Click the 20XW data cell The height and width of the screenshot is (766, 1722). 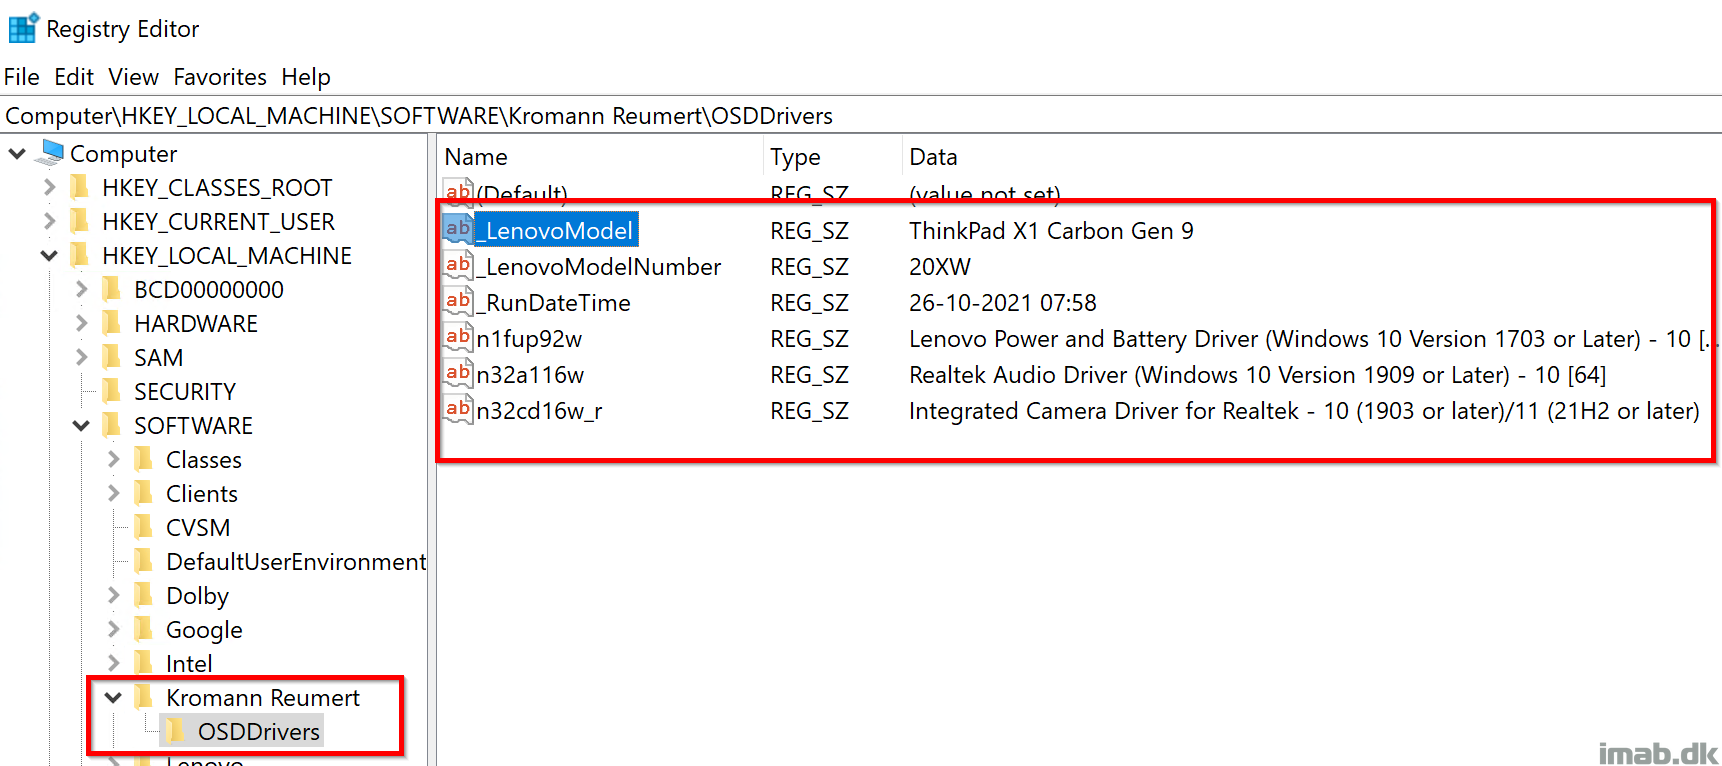point(939,267)
